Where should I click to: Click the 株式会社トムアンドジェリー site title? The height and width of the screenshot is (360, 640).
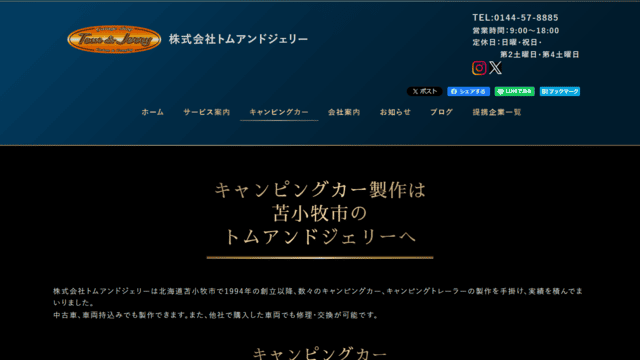click(238, 39)
